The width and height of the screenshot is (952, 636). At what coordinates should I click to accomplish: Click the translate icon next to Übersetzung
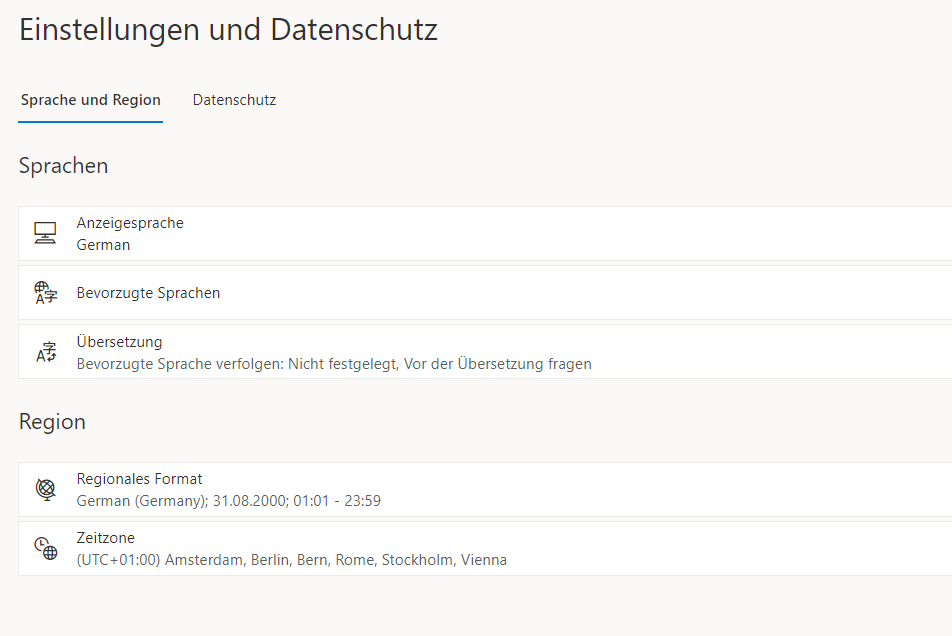46,351
